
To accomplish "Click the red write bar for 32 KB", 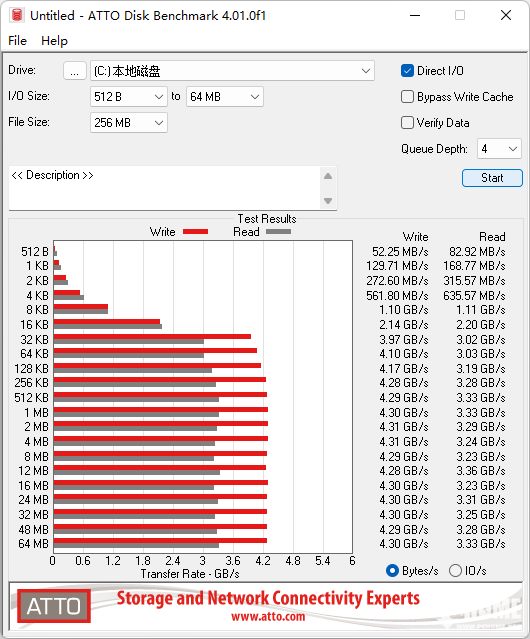I will [152, 336].
